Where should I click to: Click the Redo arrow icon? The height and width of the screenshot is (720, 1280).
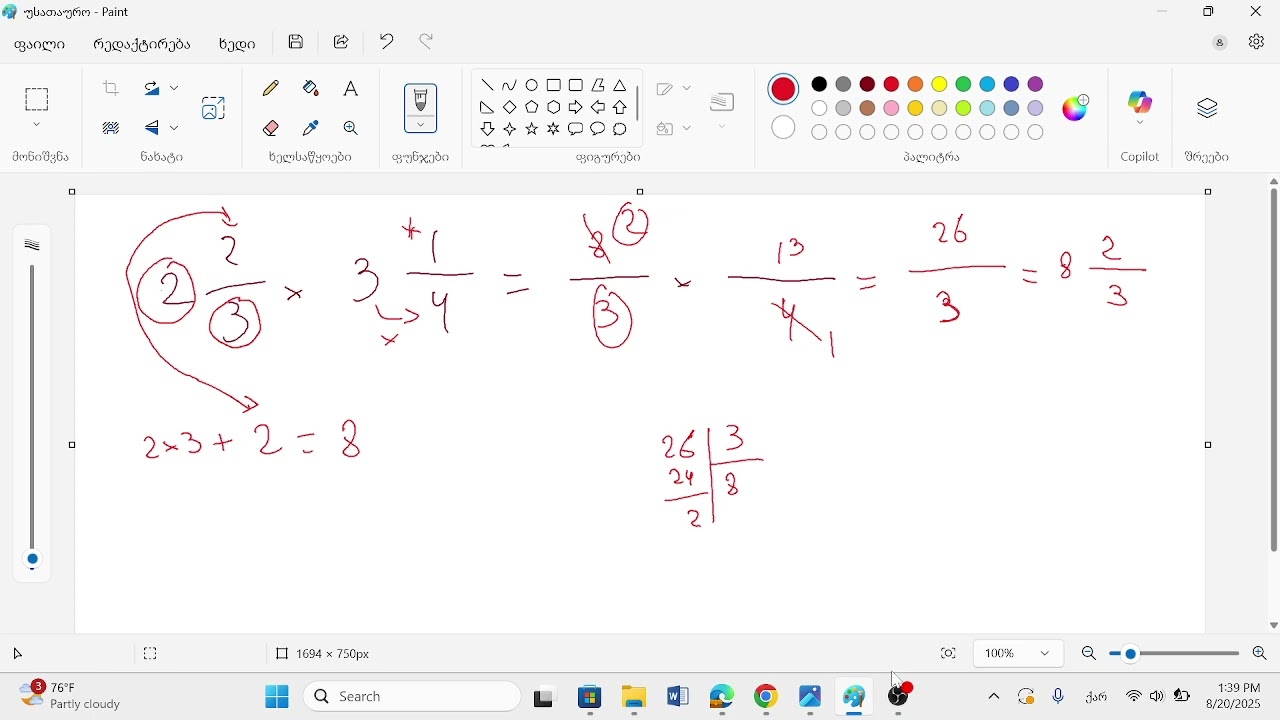tap(428, 42)
